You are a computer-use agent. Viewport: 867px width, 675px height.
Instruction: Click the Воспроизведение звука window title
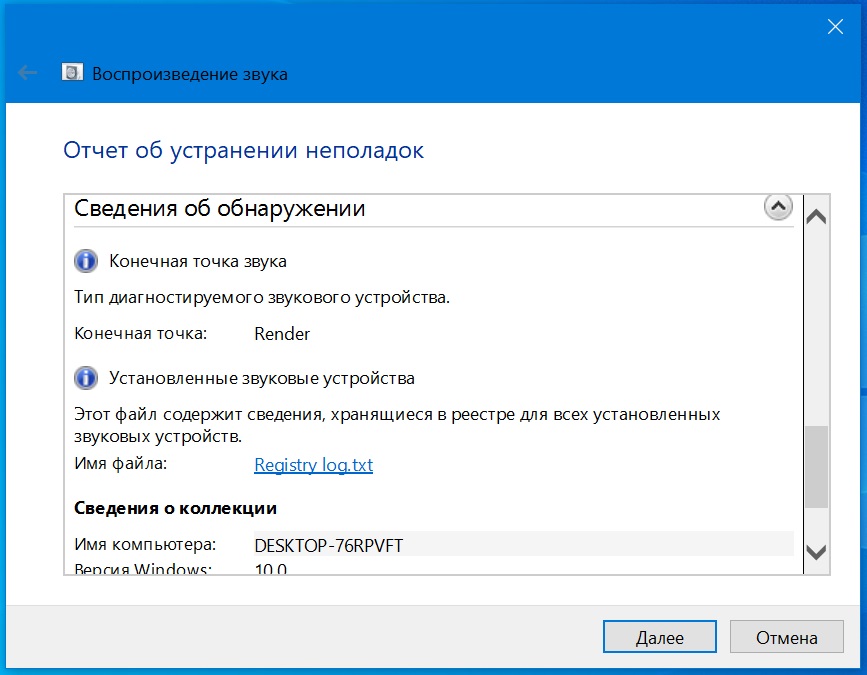[190, 74]
